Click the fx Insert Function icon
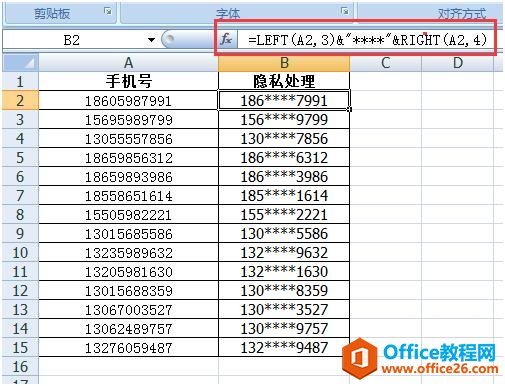 tap(226, 40)
